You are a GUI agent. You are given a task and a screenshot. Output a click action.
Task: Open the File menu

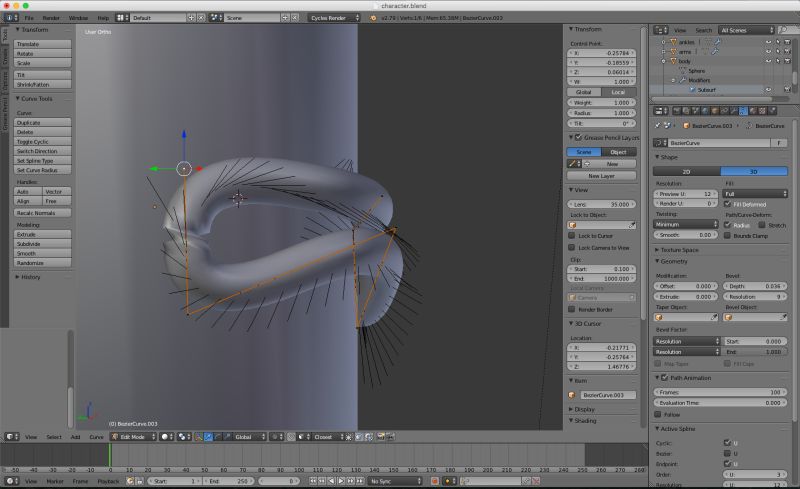point(29,18)
